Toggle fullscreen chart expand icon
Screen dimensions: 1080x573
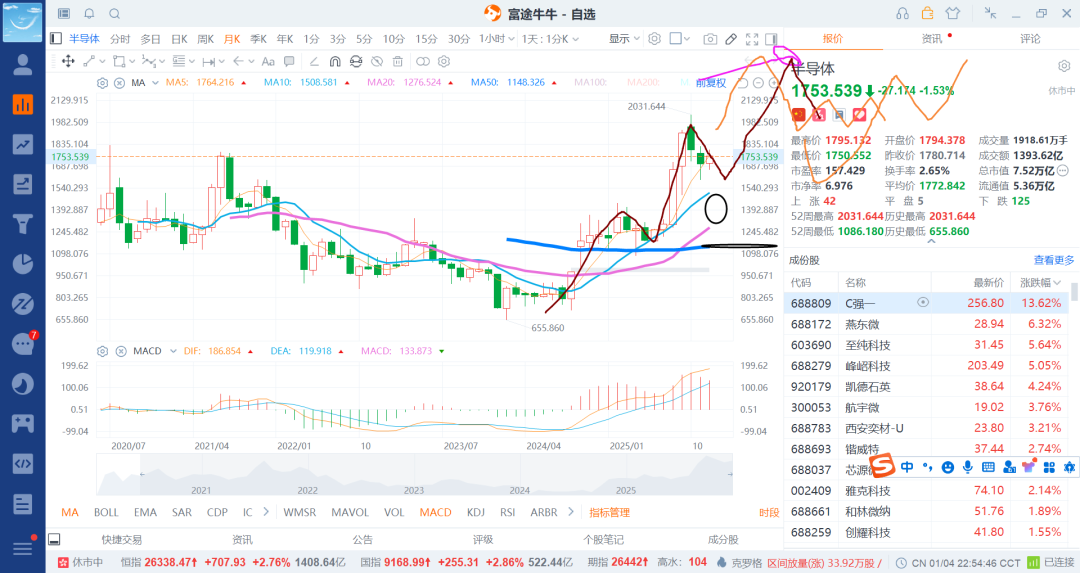point(752,39)
